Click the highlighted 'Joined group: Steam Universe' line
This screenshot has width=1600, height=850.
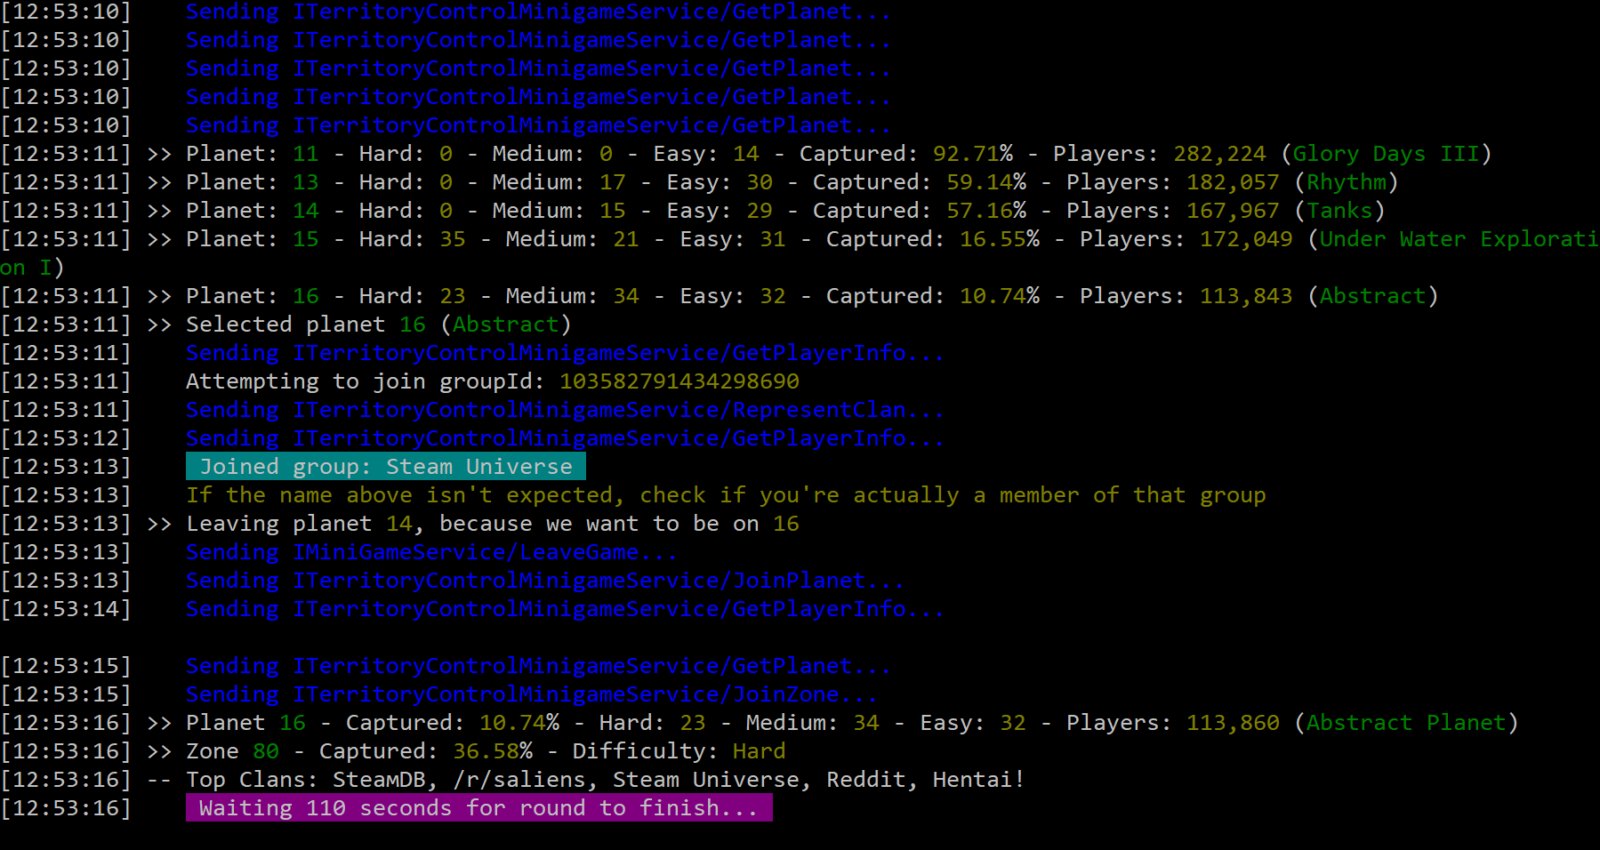click(385, 467)
